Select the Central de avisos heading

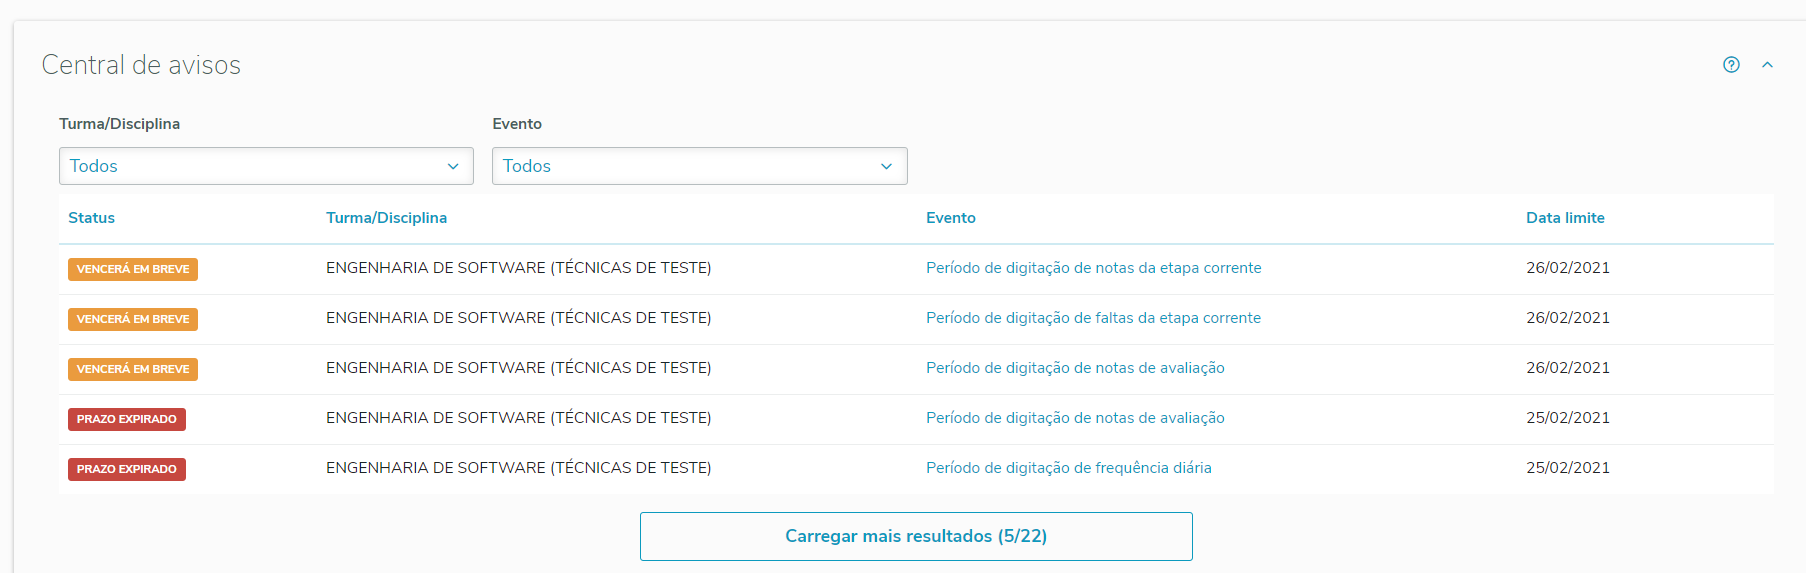(141, 65)
